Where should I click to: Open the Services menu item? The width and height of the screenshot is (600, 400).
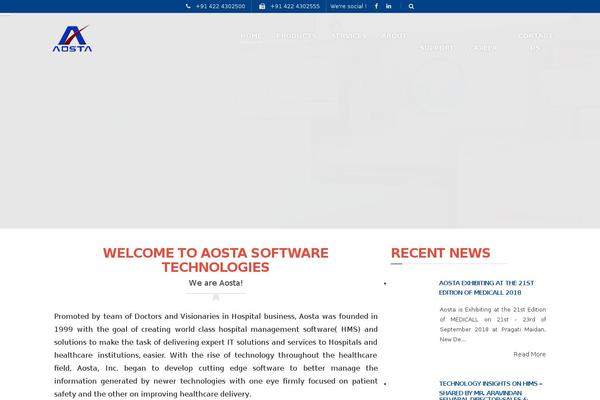349,36
